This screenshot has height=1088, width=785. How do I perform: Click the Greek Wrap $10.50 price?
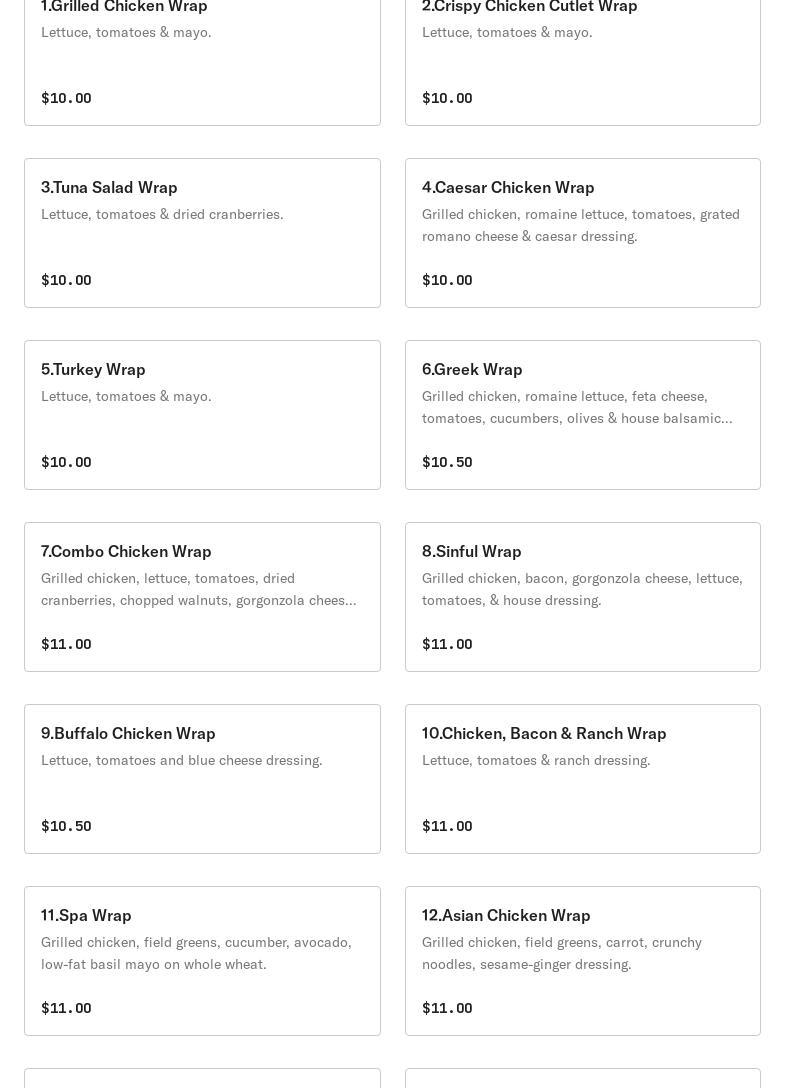click(447, 462)
